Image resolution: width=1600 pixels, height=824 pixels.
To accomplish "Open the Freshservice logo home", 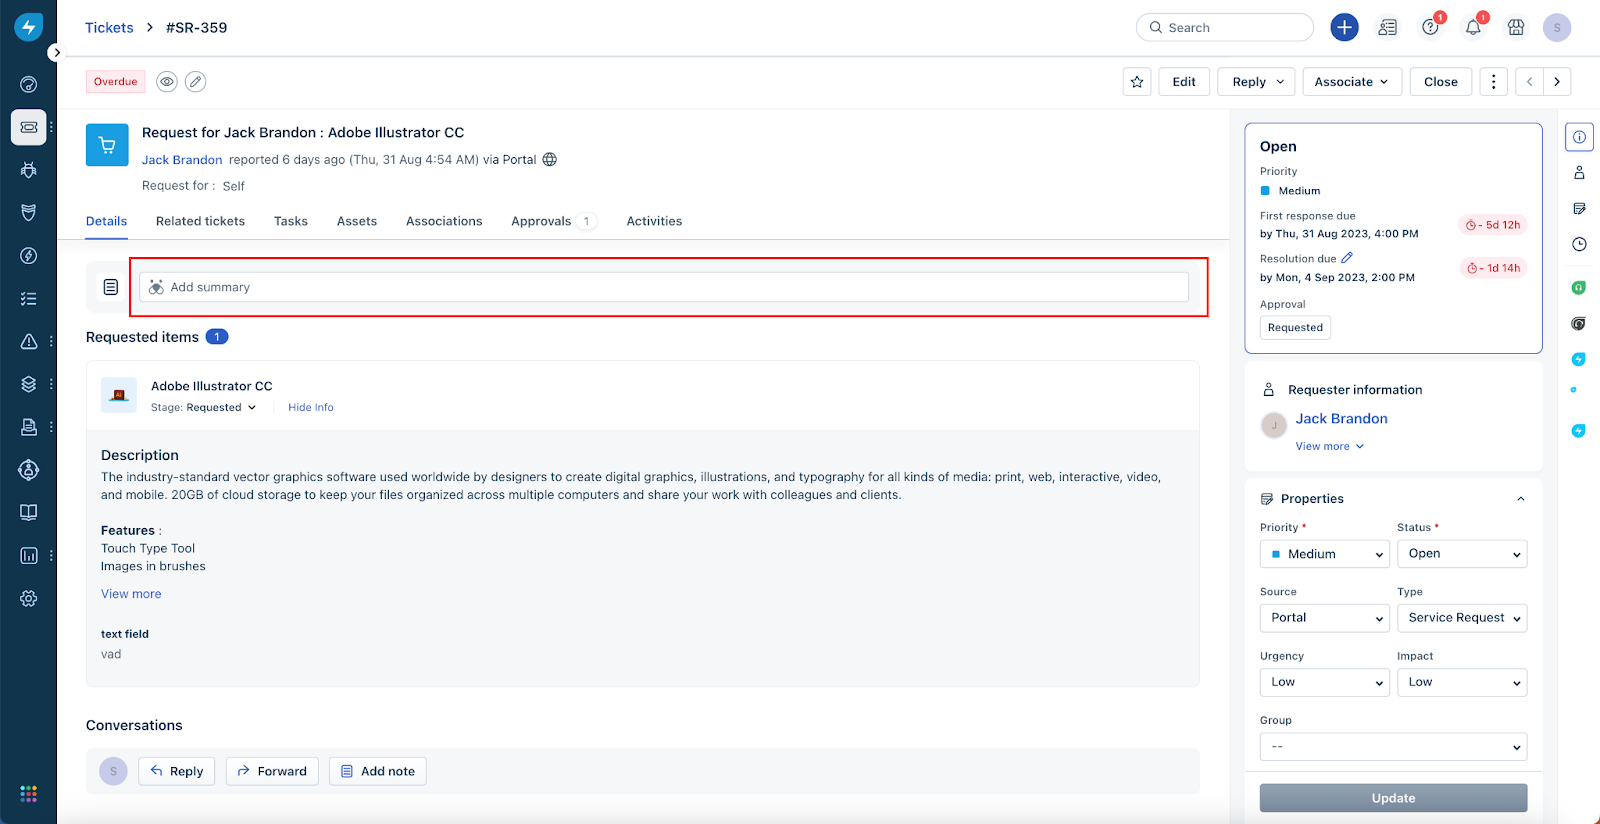I will pyautogui.click(x=28, y=27).
